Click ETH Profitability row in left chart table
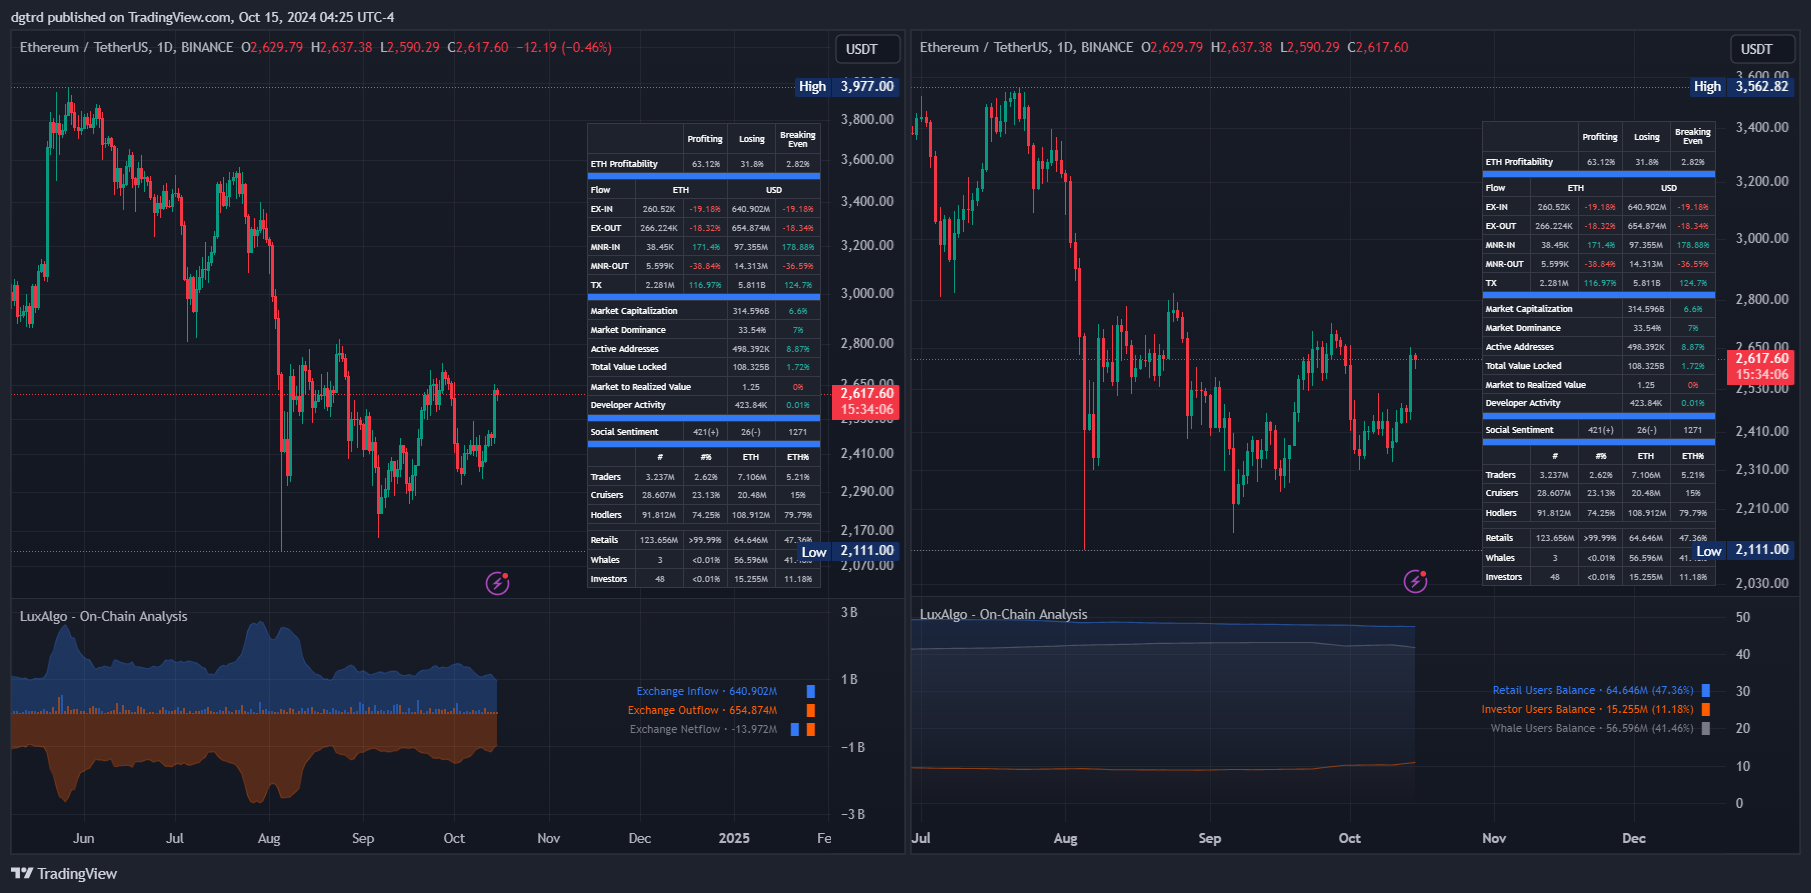Viewport: 1811px width, 893px height. (704, 164)
